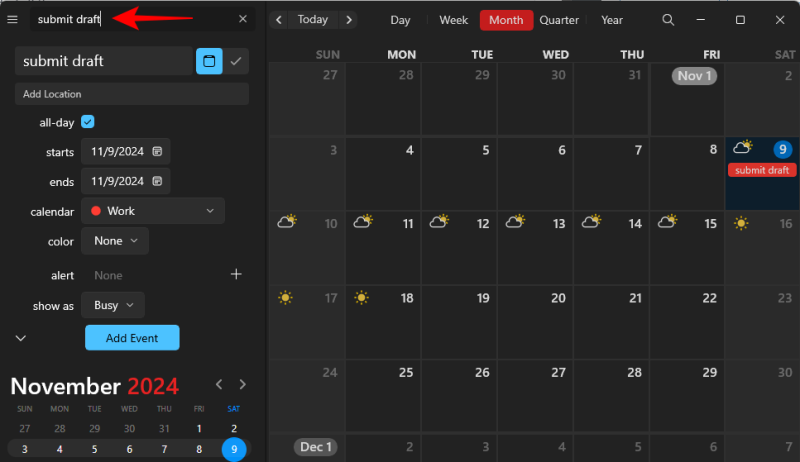Image resolution: width=800 pixels, height=462 pixels.
Task: Select November 22 in month grid
Action: coord(687,322)
